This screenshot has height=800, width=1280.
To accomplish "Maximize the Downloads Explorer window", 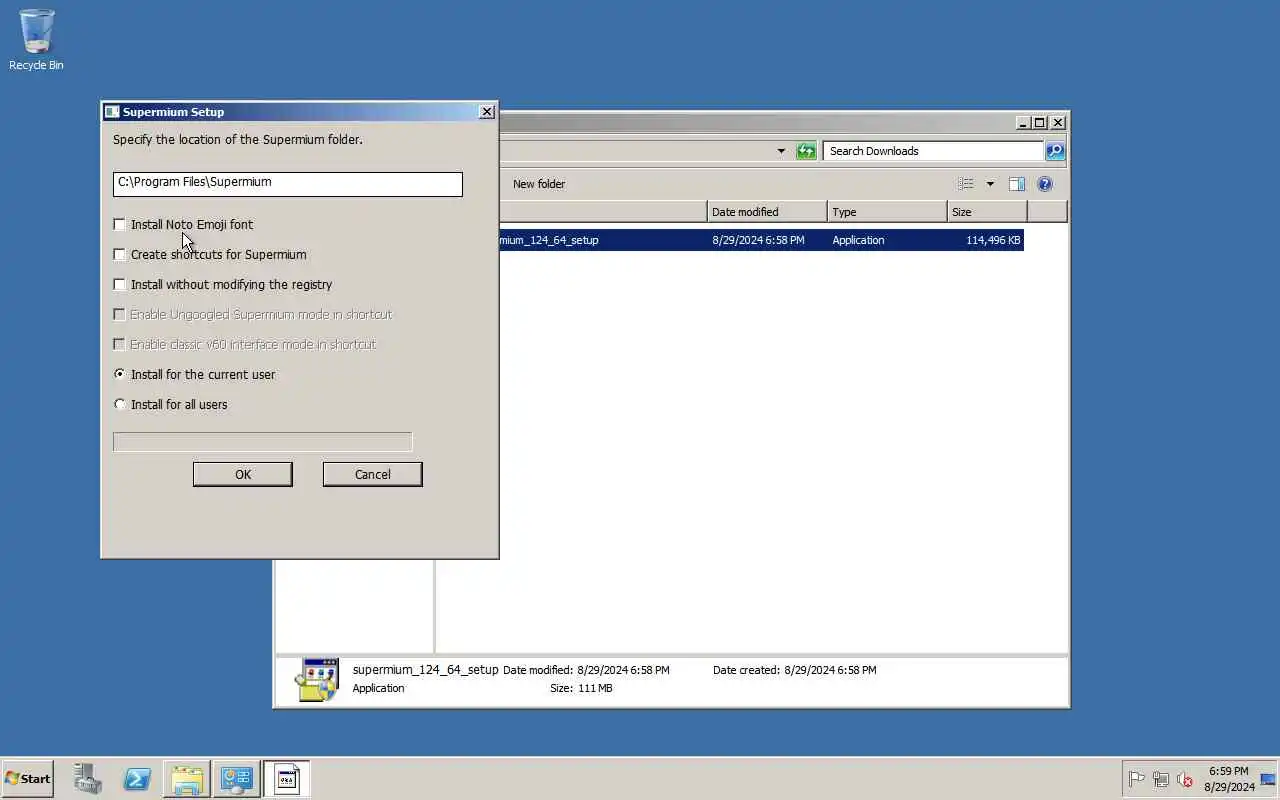I will (1040, 123).
